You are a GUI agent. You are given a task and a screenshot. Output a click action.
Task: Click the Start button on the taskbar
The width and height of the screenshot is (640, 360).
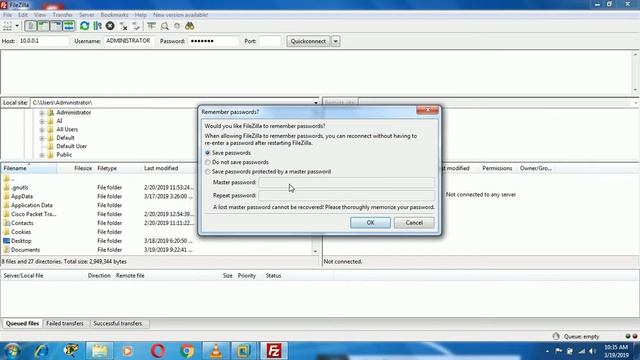12,351
